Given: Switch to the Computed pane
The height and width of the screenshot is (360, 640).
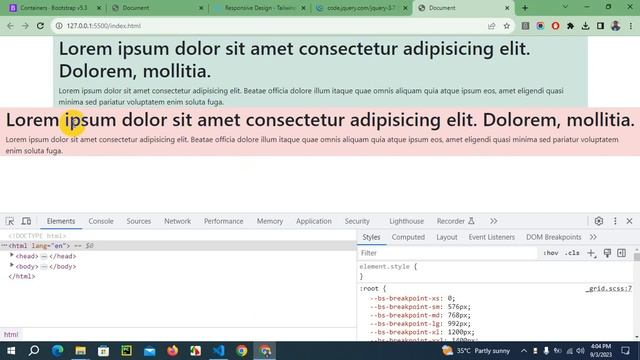Looking at the screenshot, I should (x=408, y=237).
